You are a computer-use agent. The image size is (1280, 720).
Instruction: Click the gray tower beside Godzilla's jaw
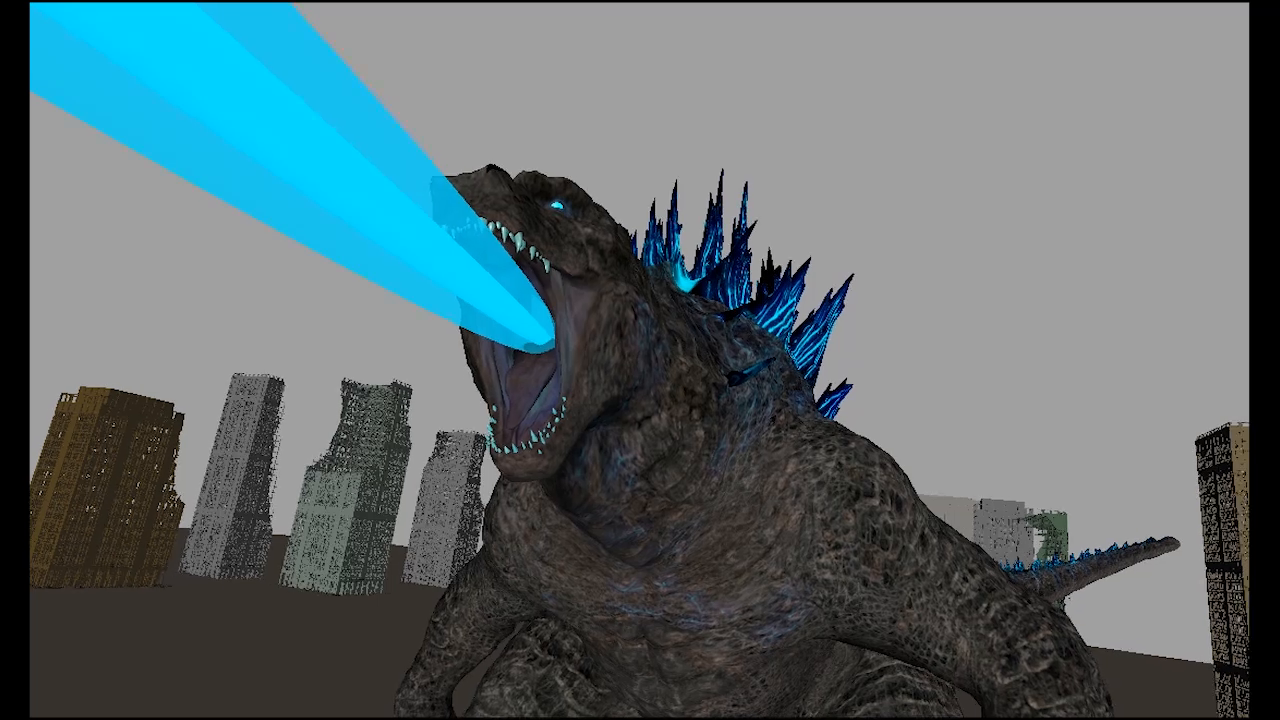tap(447, 505)
